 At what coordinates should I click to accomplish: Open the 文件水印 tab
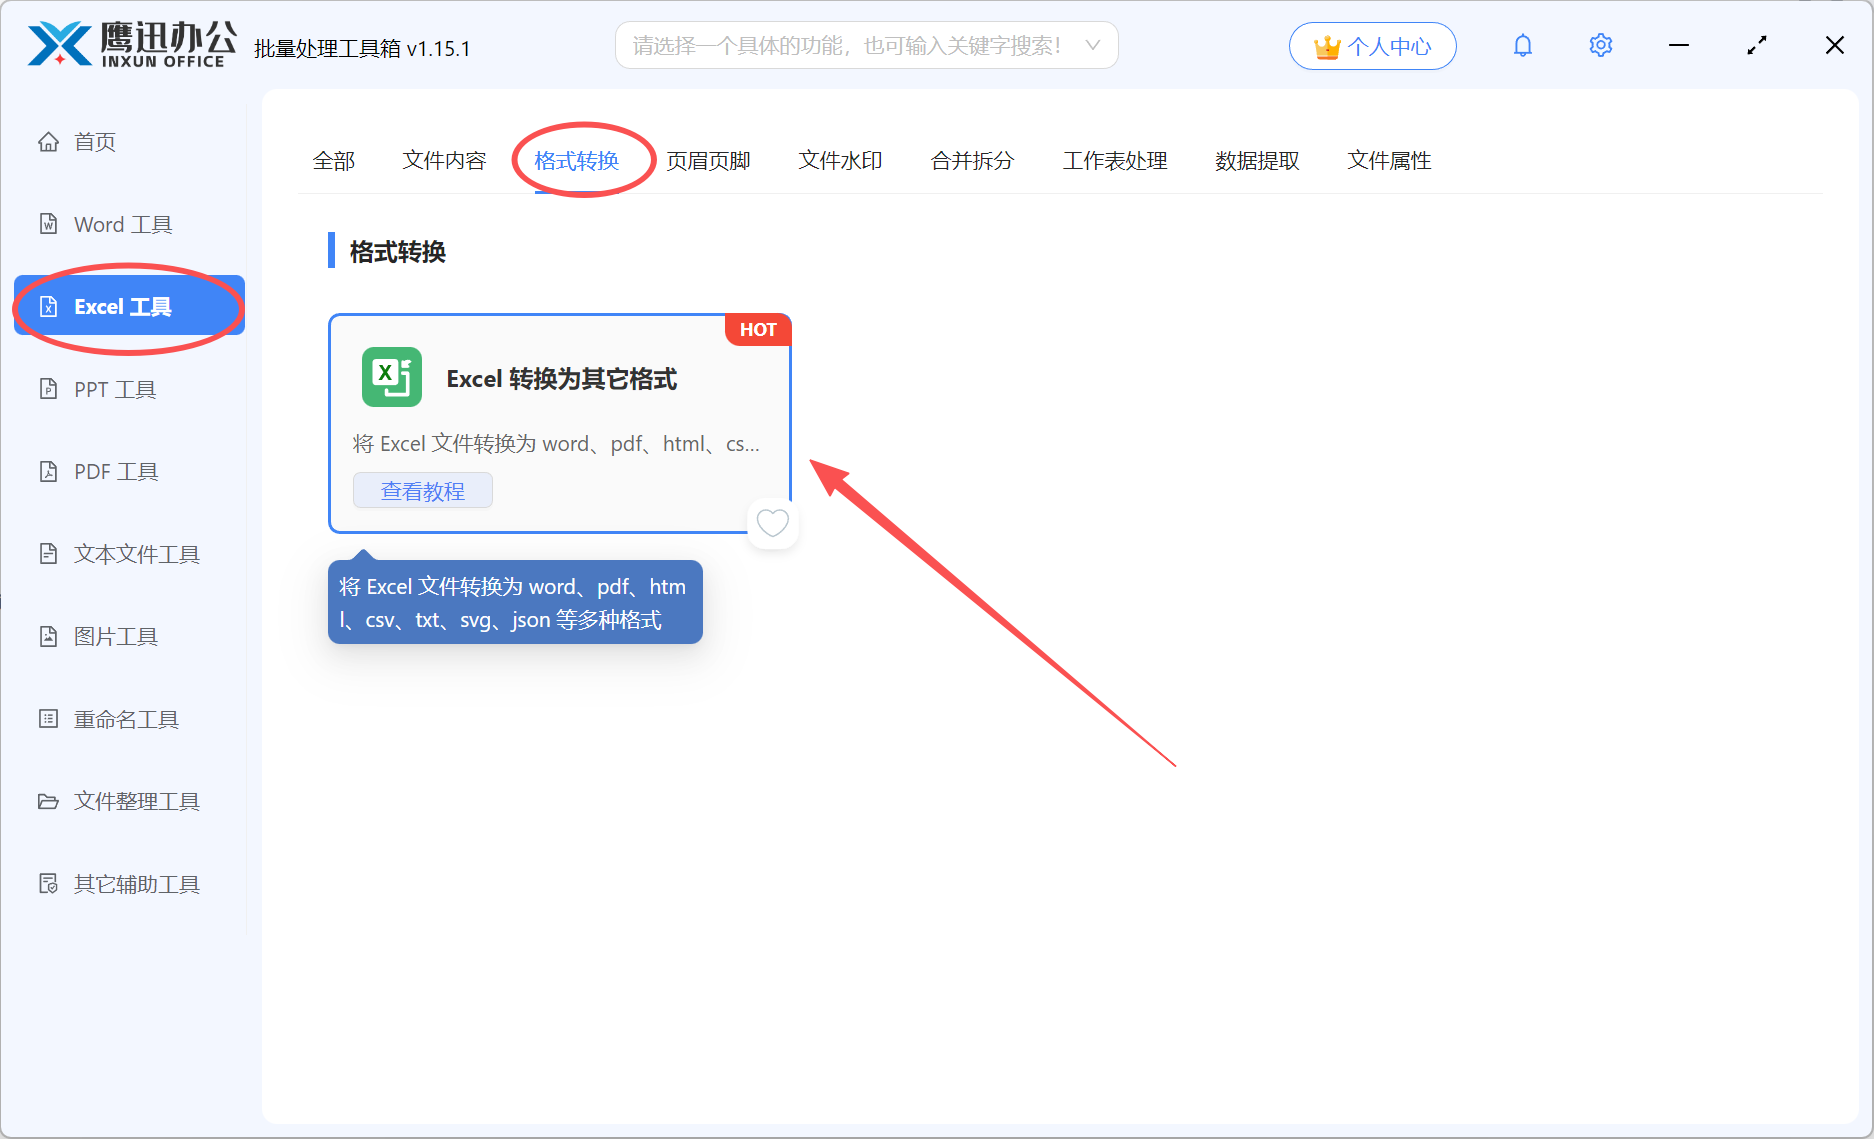pos(840,161)
